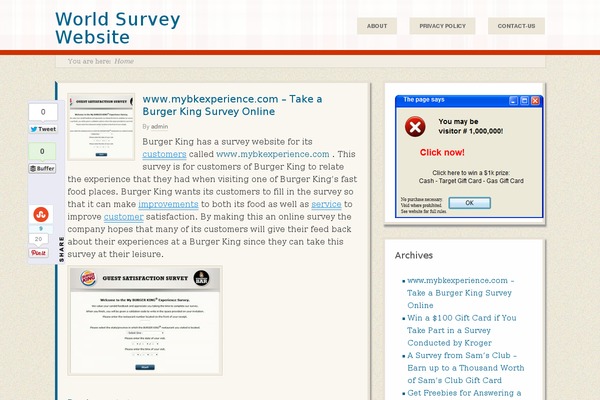Open the Privacy Policy menu item
The height and width of the screenshot is (400, 600).
pyautogui.click(x=442, y=26)
